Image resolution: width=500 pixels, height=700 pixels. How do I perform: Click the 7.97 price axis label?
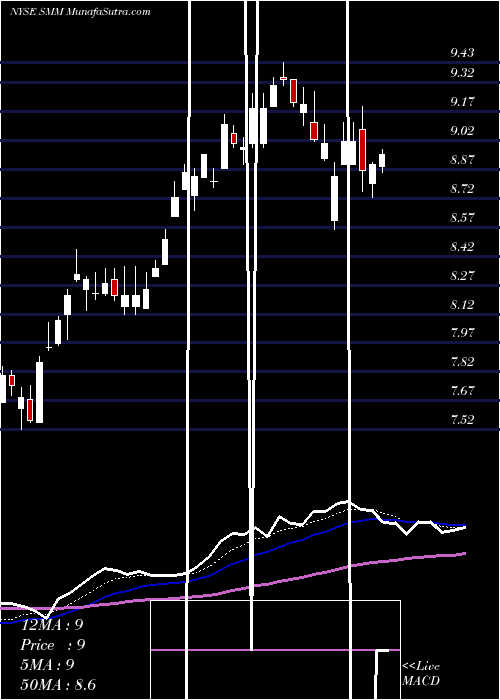[462, 333]
